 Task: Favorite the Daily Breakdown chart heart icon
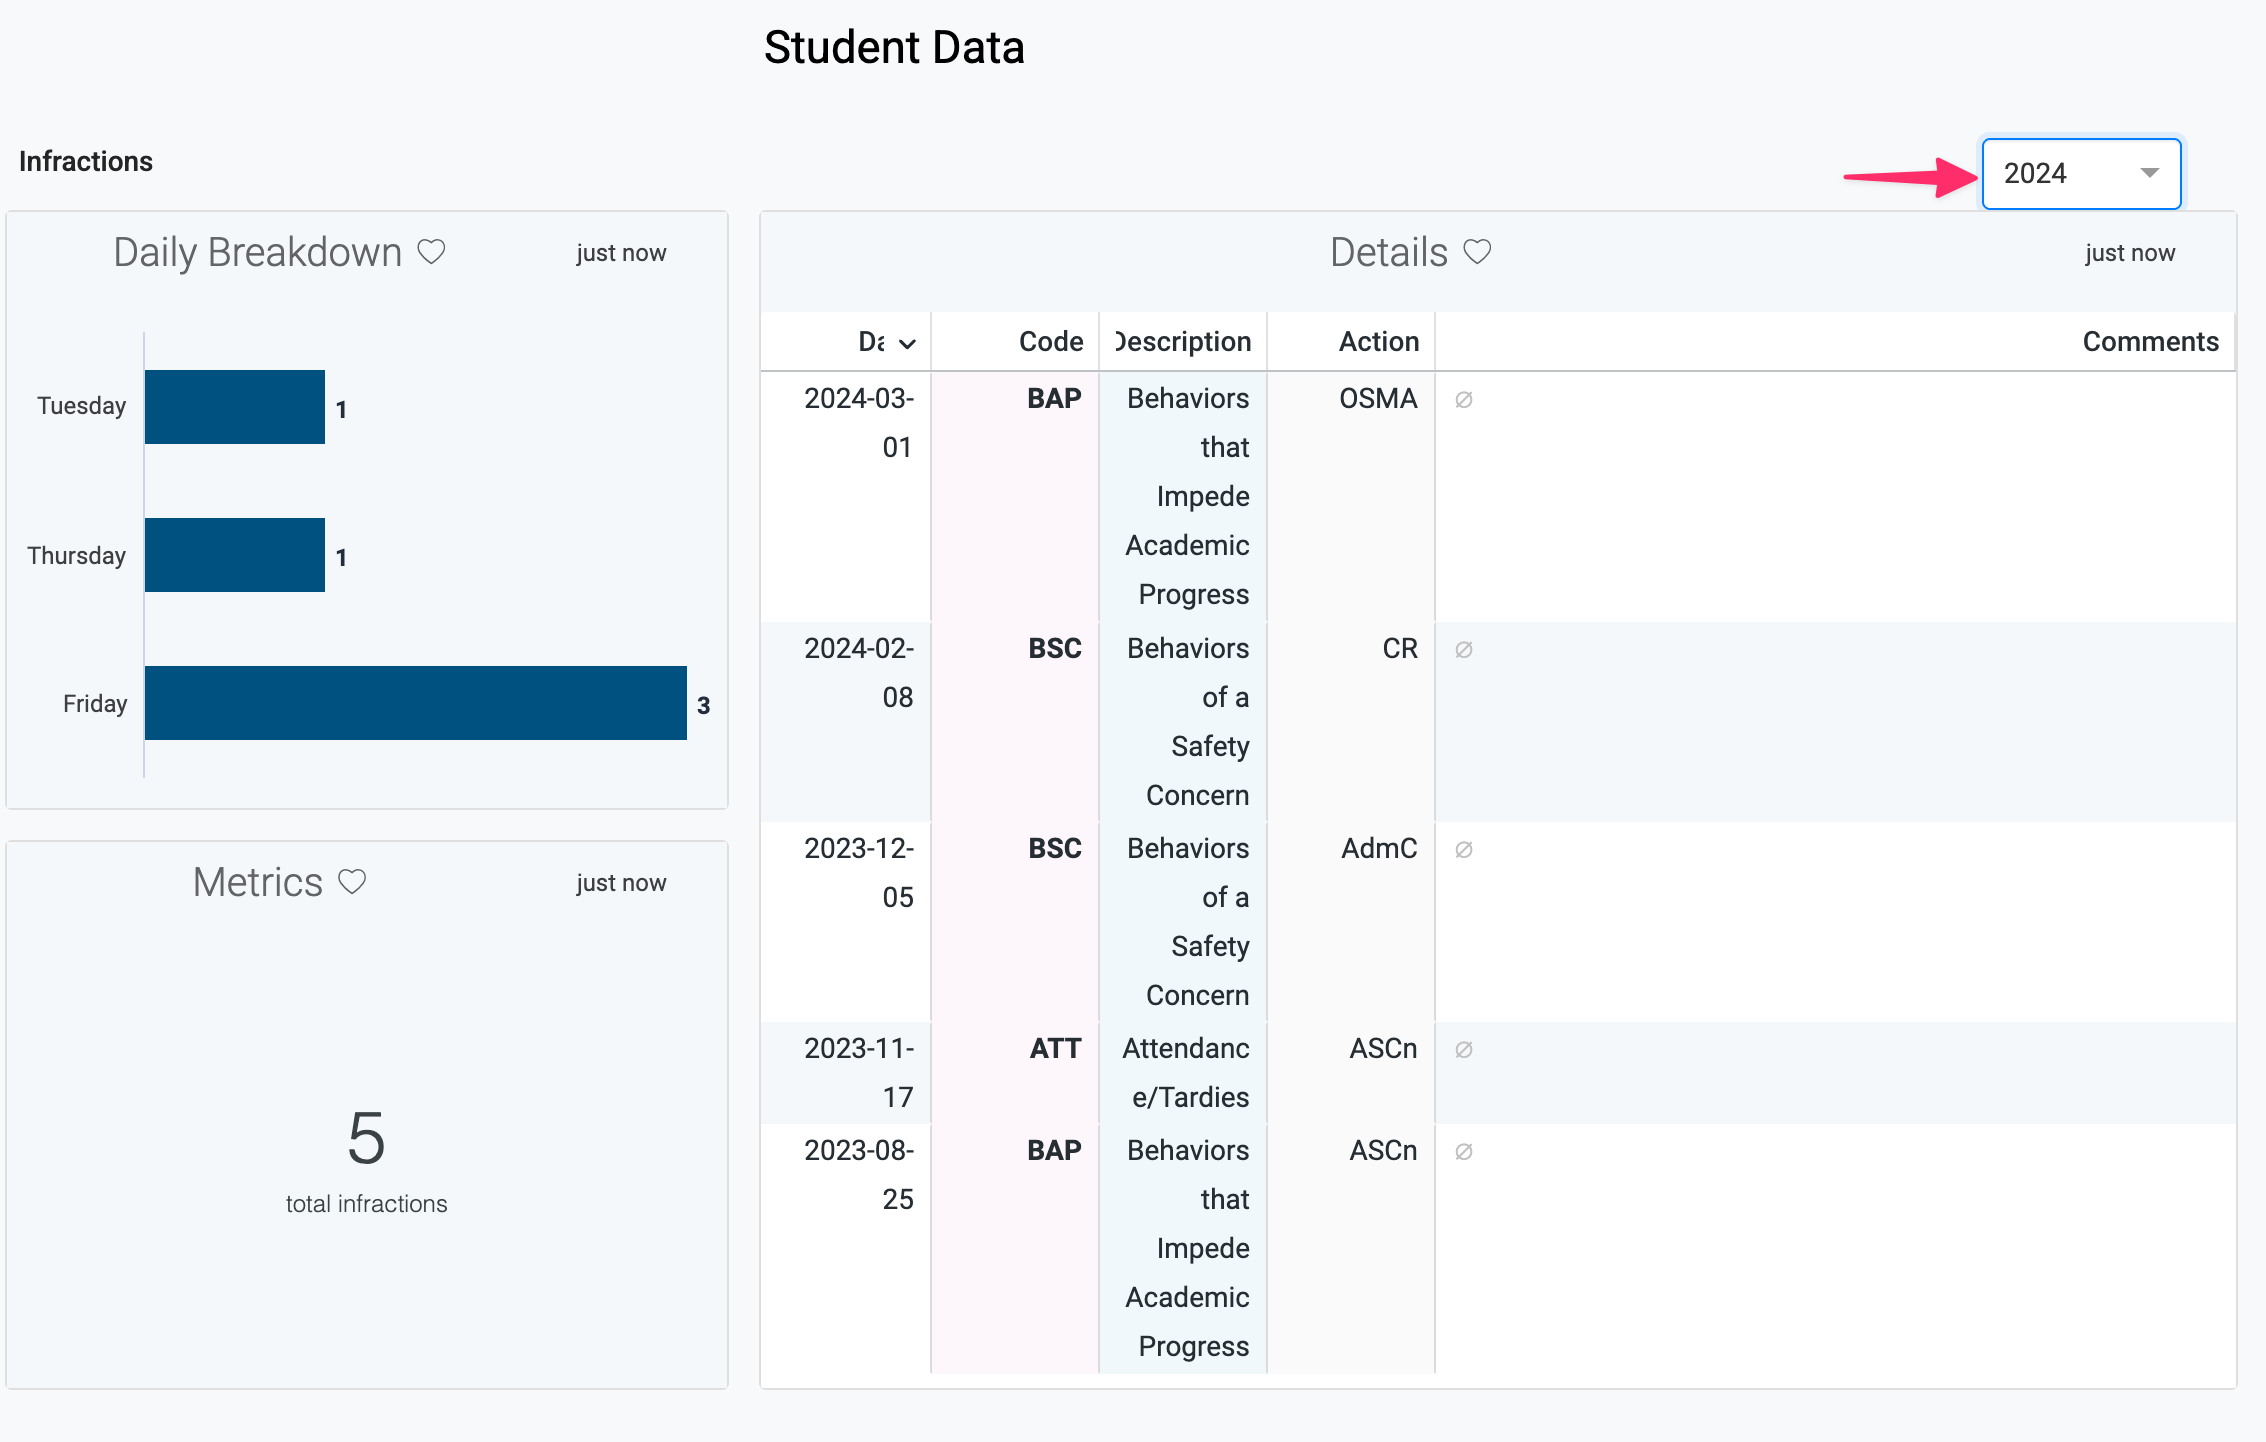click(x=431, y=252)
